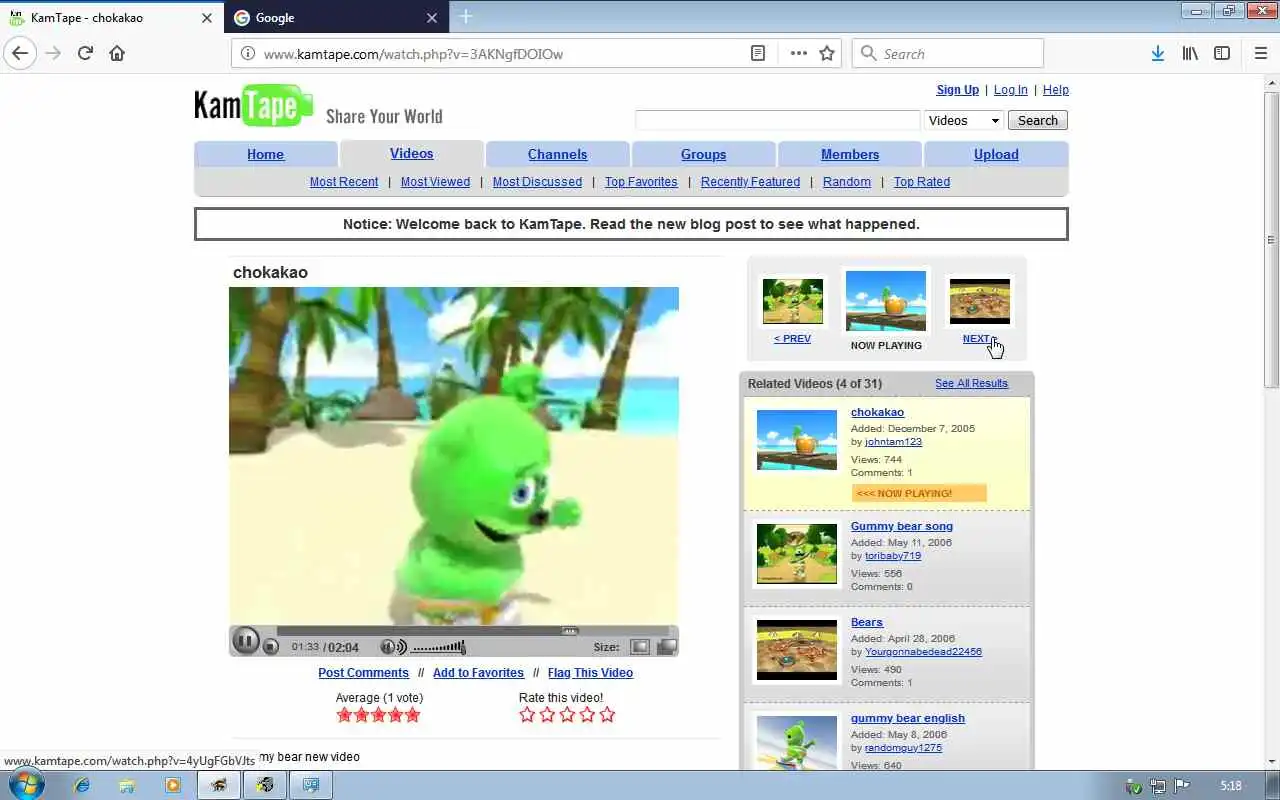The height and width of the screenshot is (800, 1280).
Task: Rate the video five stars
Action: coord(607,714)
